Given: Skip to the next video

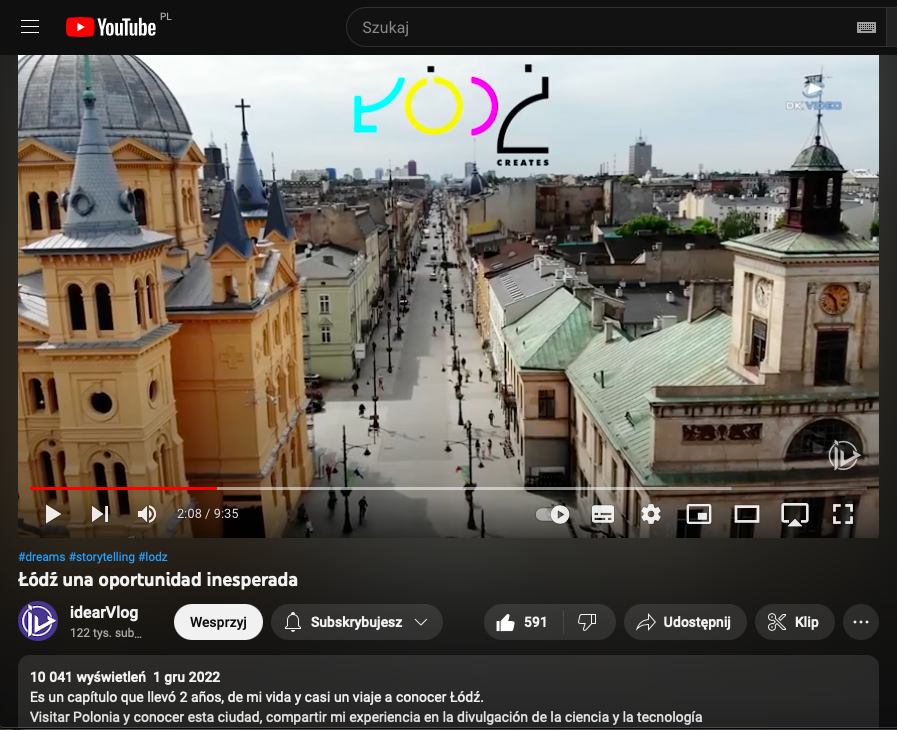Looking at the screenshot, I should pos(100,514).
